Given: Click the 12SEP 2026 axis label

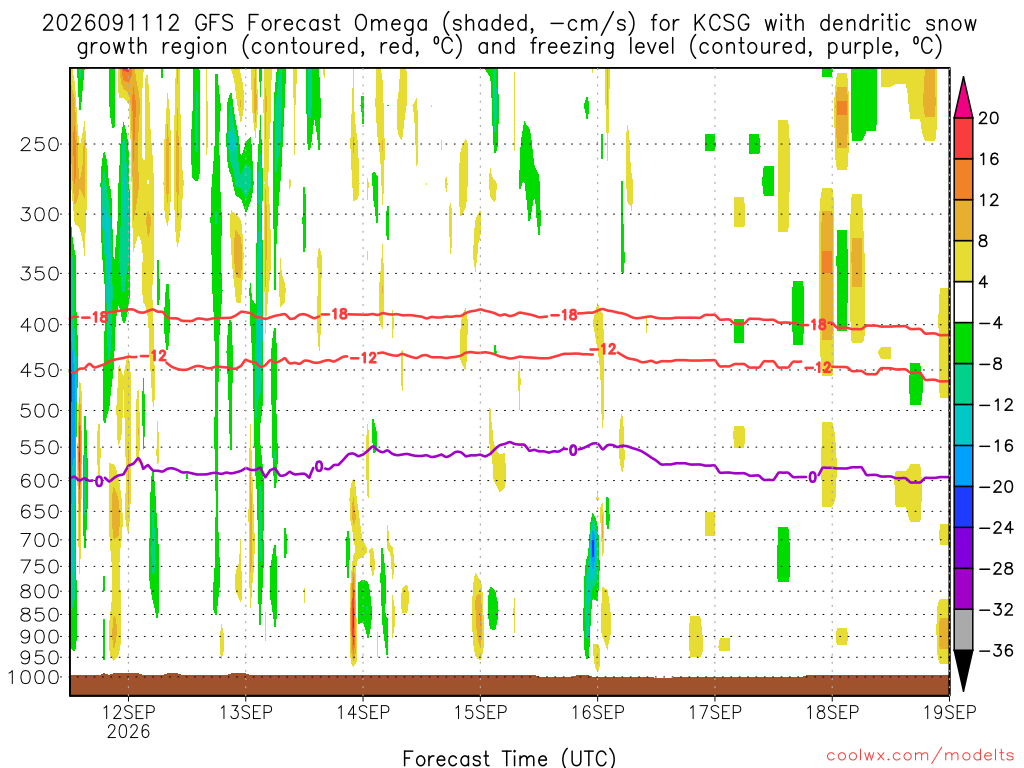Looking at the screenshot, I should click(x=128, y=721).
